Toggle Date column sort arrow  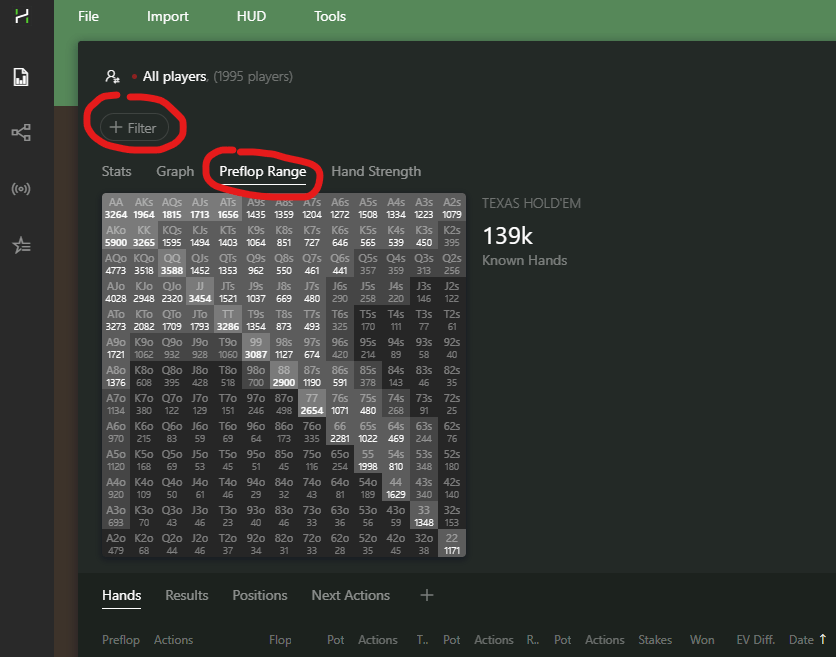[823, 640]
